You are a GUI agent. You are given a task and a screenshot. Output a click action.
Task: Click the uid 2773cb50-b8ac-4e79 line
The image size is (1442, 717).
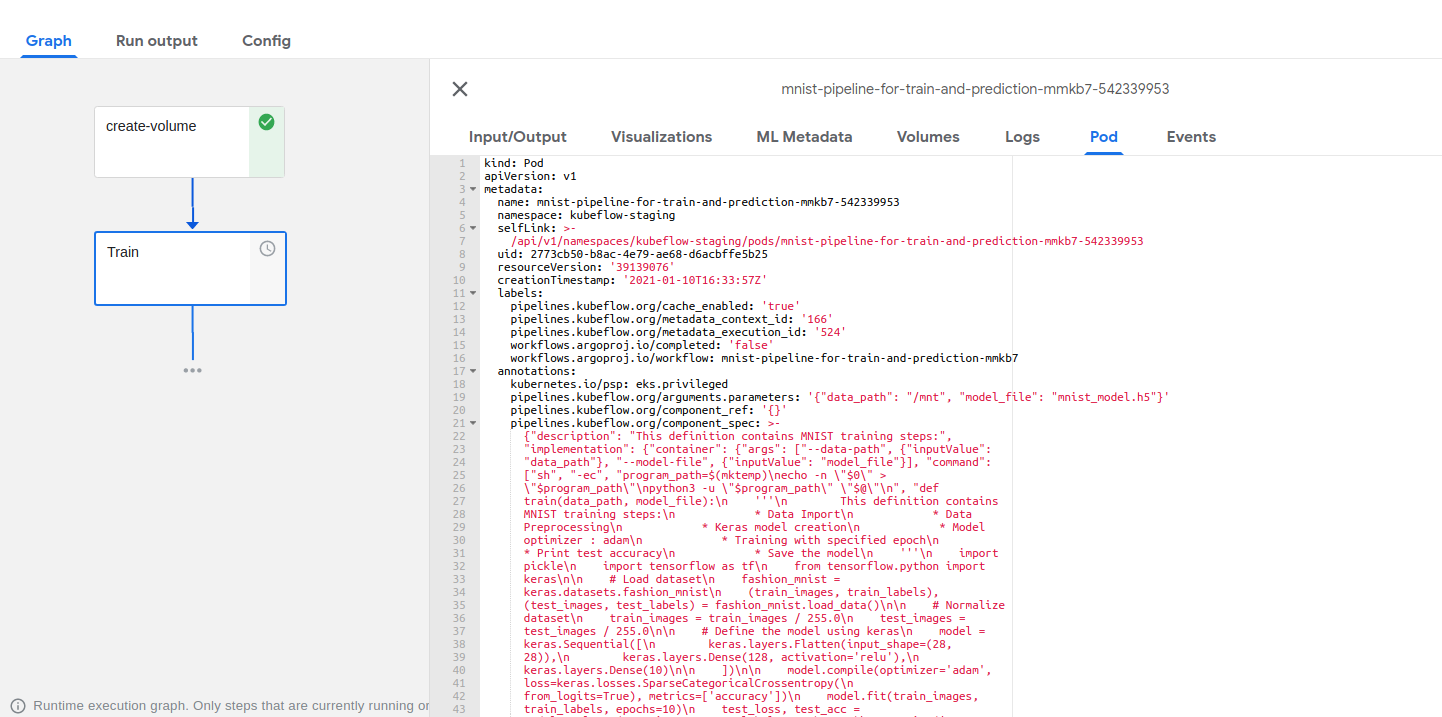tap(632, 254)
